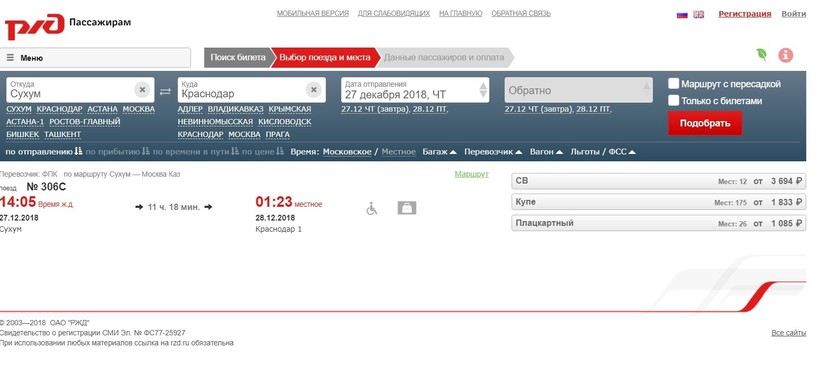Viewport: 820px width, 375px height.
Task: Enable Маршрут с пересадкой checkbox
Action: (674, 84)
